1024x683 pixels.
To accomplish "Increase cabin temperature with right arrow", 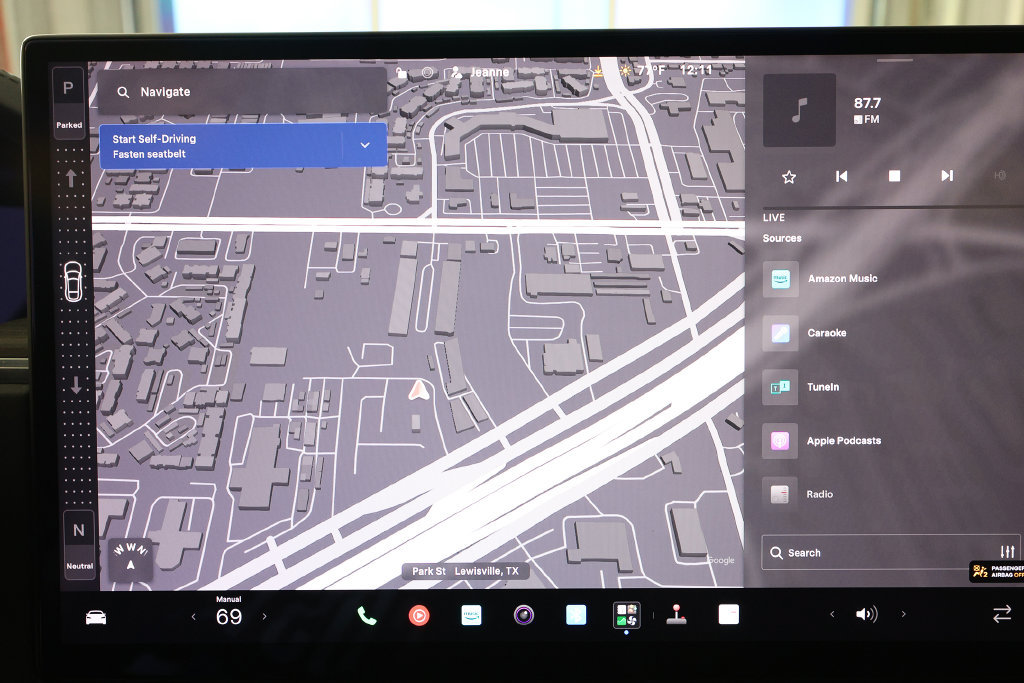I will pos(264,616).
